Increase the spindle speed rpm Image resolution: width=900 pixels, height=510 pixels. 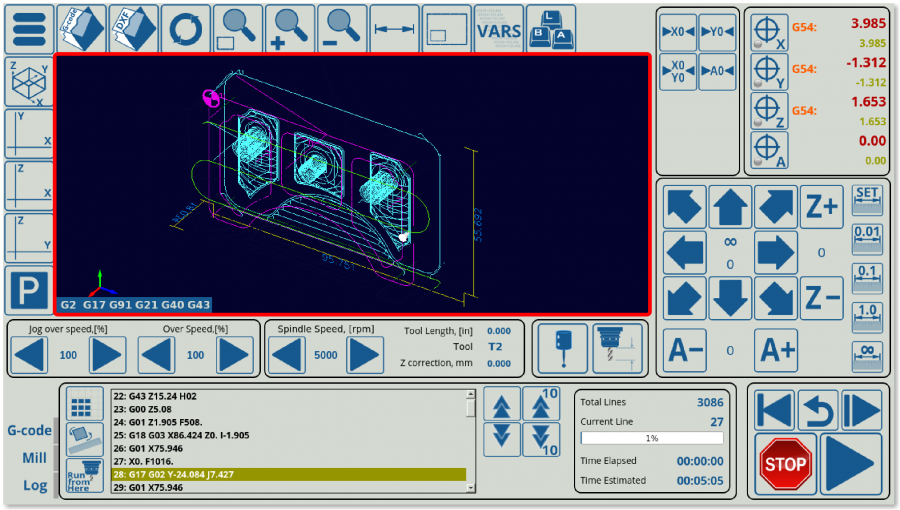[364, 355]
